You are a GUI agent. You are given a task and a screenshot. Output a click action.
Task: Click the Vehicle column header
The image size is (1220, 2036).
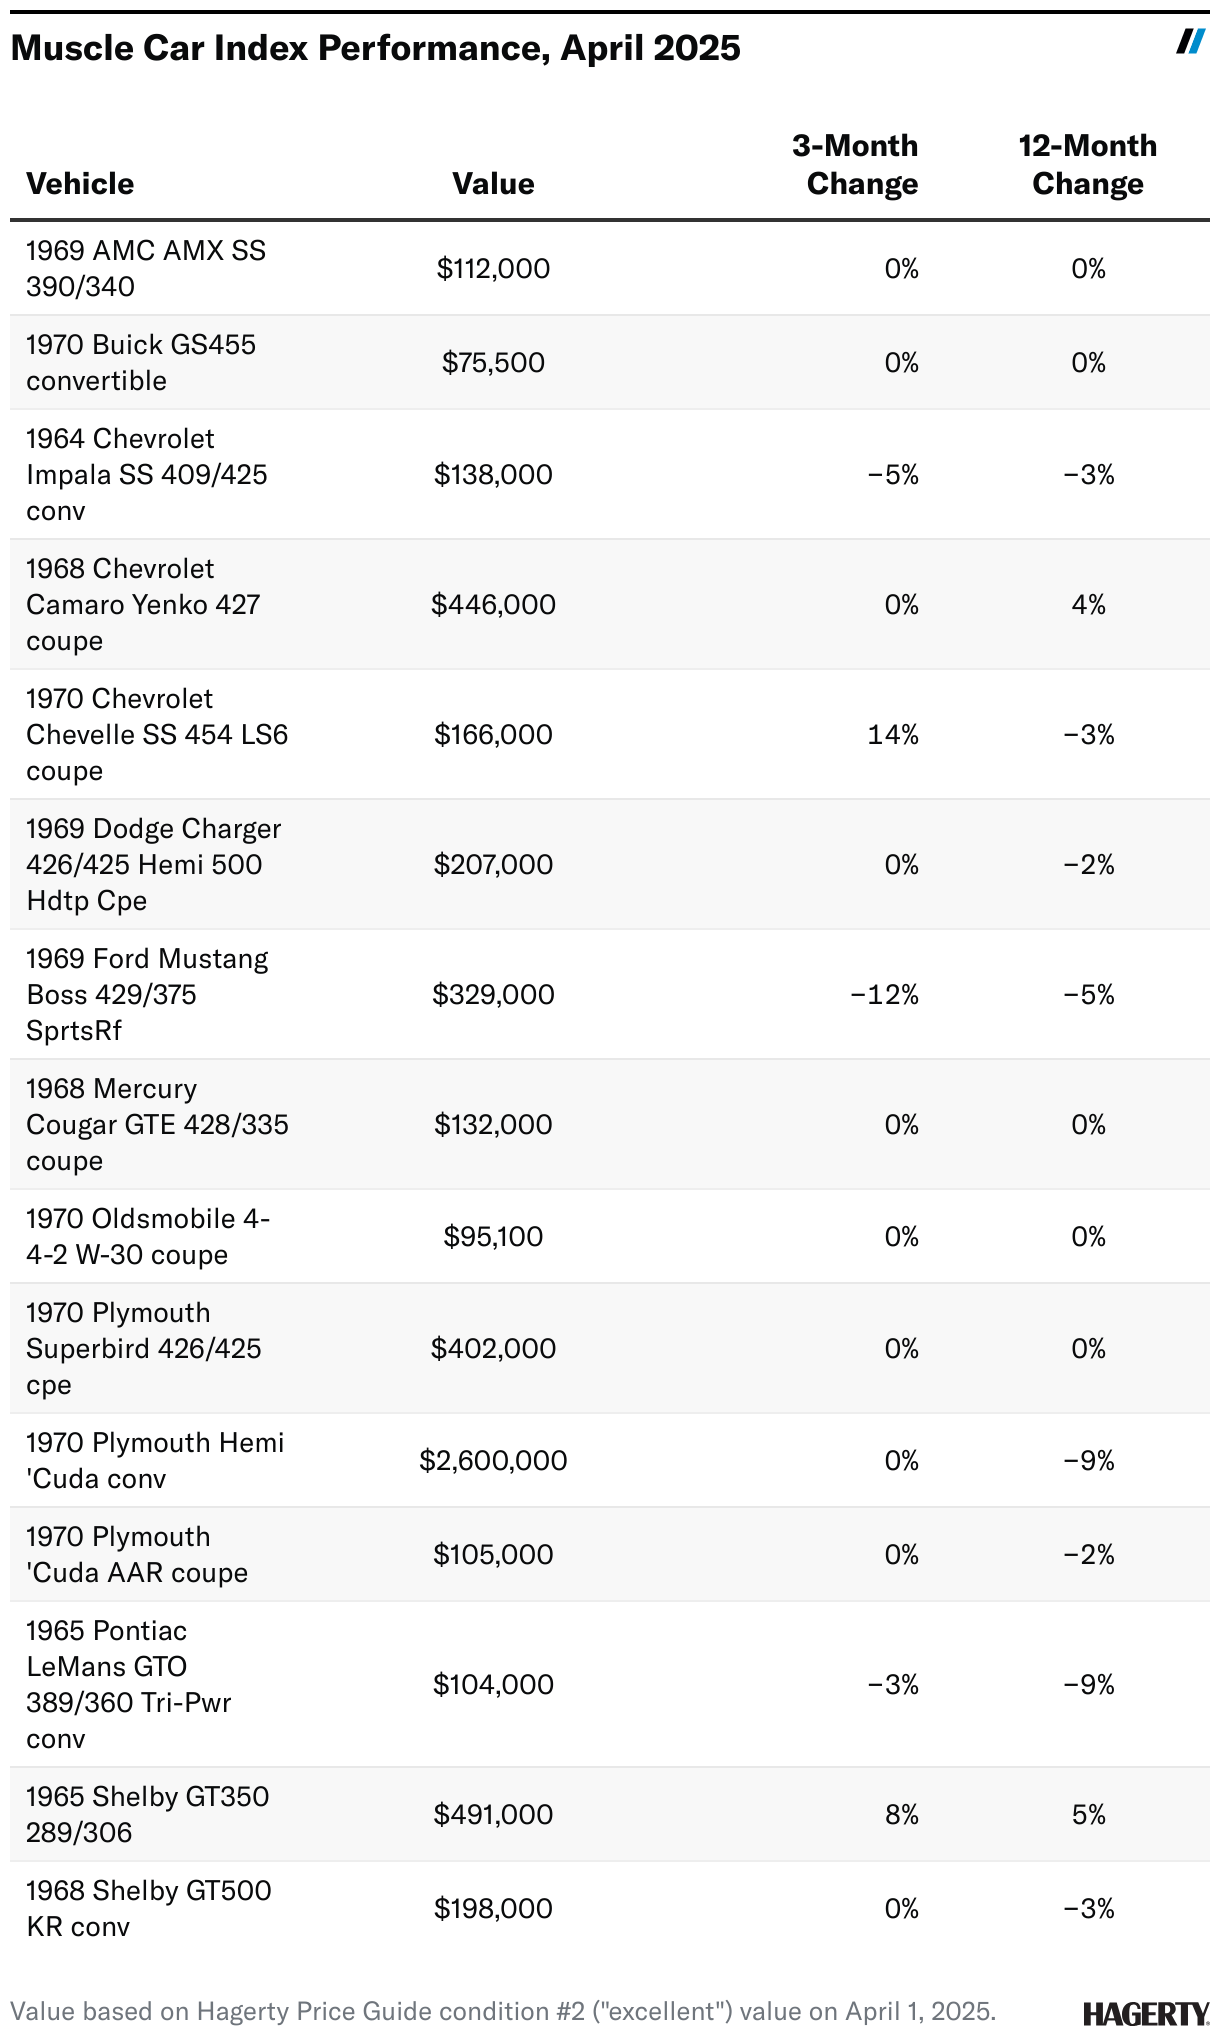point(80,184)
